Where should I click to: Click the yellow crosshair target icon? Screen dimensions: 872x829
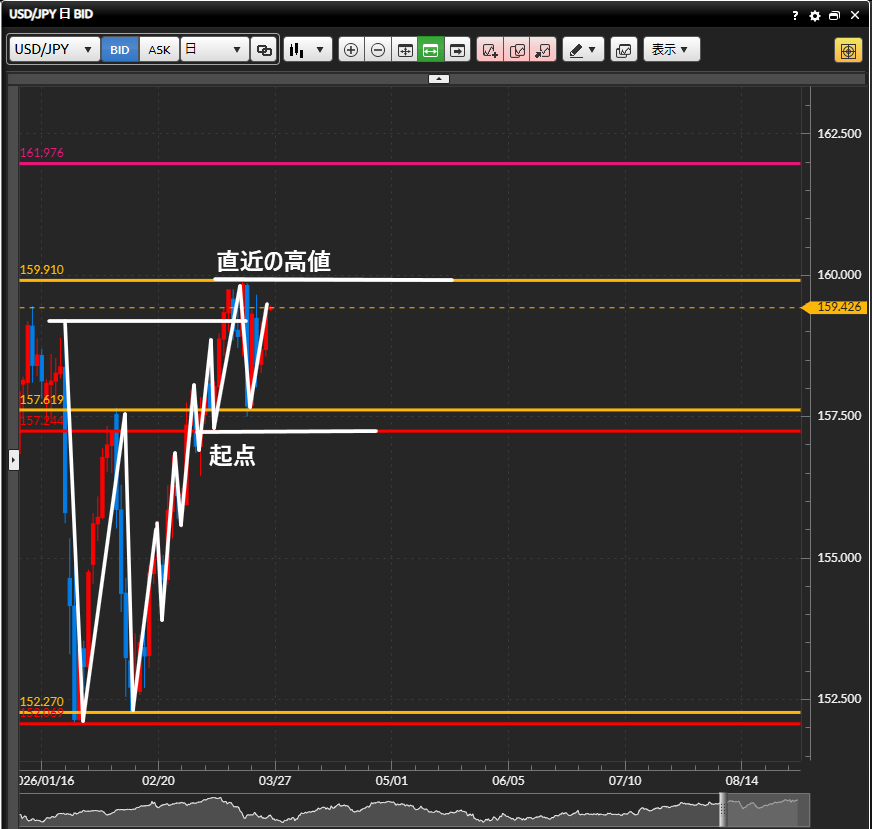848,50
